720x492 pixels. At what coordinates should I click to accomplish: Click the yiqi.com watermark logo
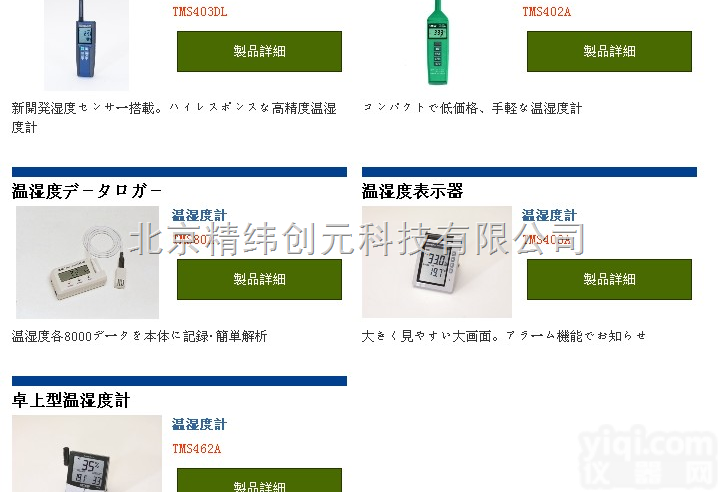648,457
